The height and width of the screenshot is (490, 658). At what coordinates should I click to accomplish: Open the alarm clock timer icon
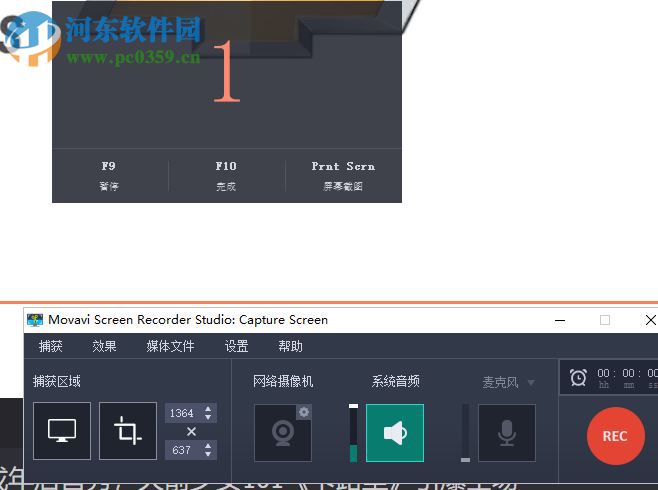pyautogui.click(x=578, y=377)
